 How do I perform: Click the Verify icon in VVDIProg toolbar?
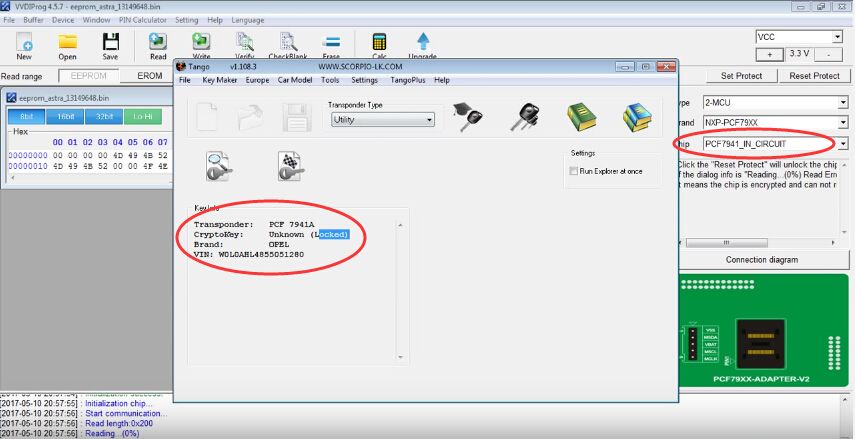pyautogui.click(x=244, y=42)
